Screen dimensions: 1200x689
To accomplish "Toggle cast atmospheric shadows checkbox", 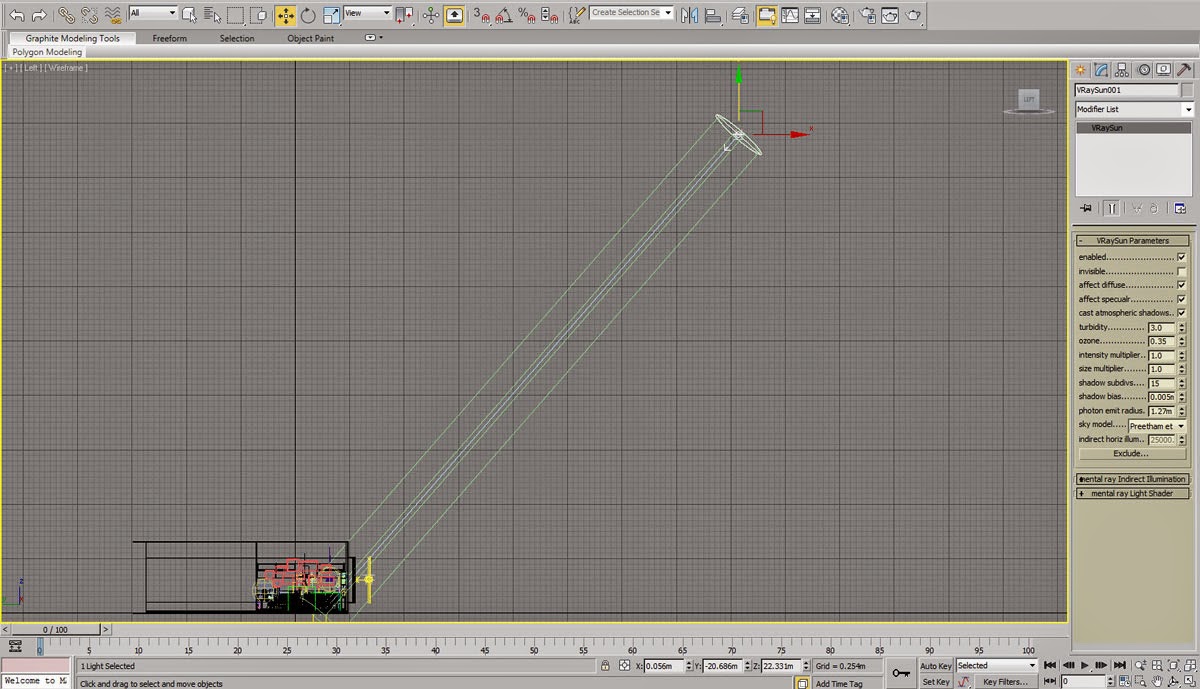I will click(1181, 313).
